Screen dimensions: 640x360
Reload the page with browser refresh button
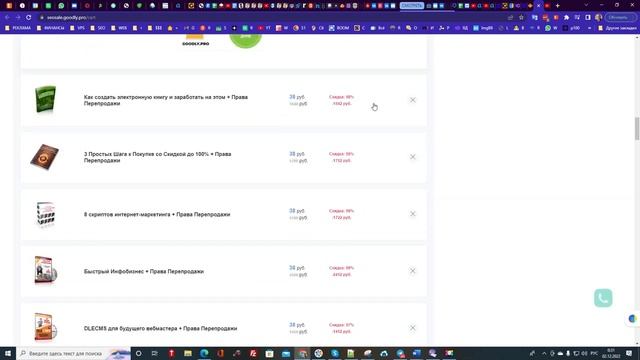click(29, 18)
